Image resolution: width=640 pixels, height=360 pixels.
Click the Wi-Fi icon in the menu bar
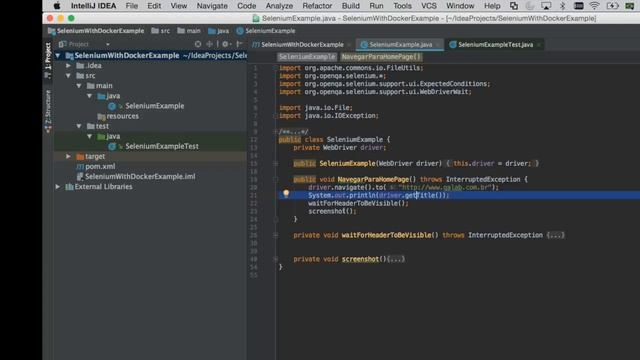594,6
